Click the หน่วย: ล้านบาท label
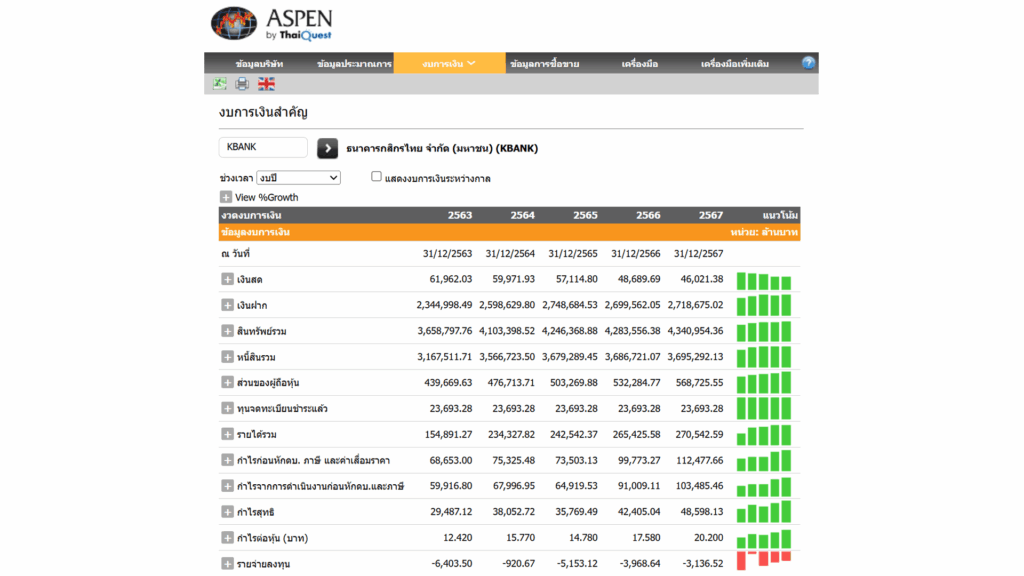Image resolution: width=1024 pixels, height=576 pixels. pos(764,232)
